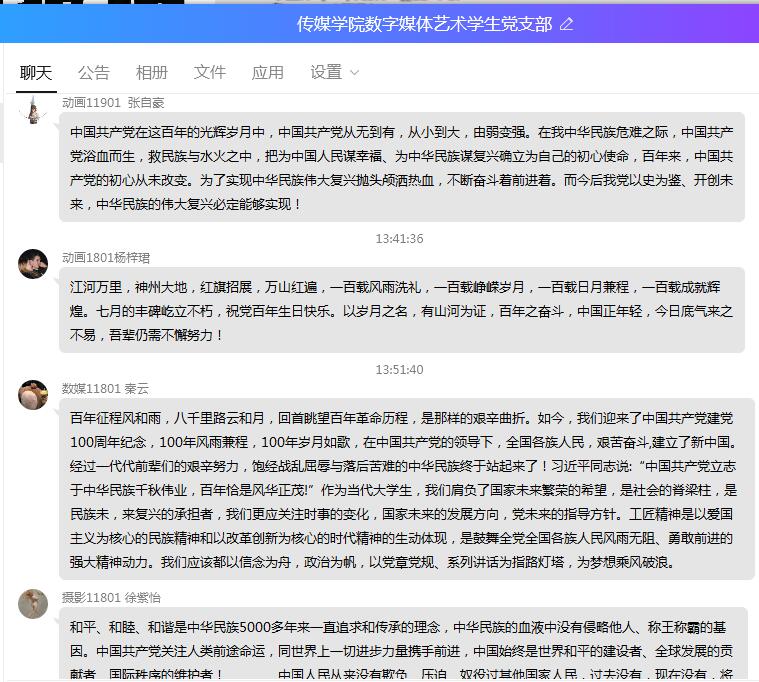
Task: Click sender name 数媒11801 秦云
Action: (x=105, y=388)
